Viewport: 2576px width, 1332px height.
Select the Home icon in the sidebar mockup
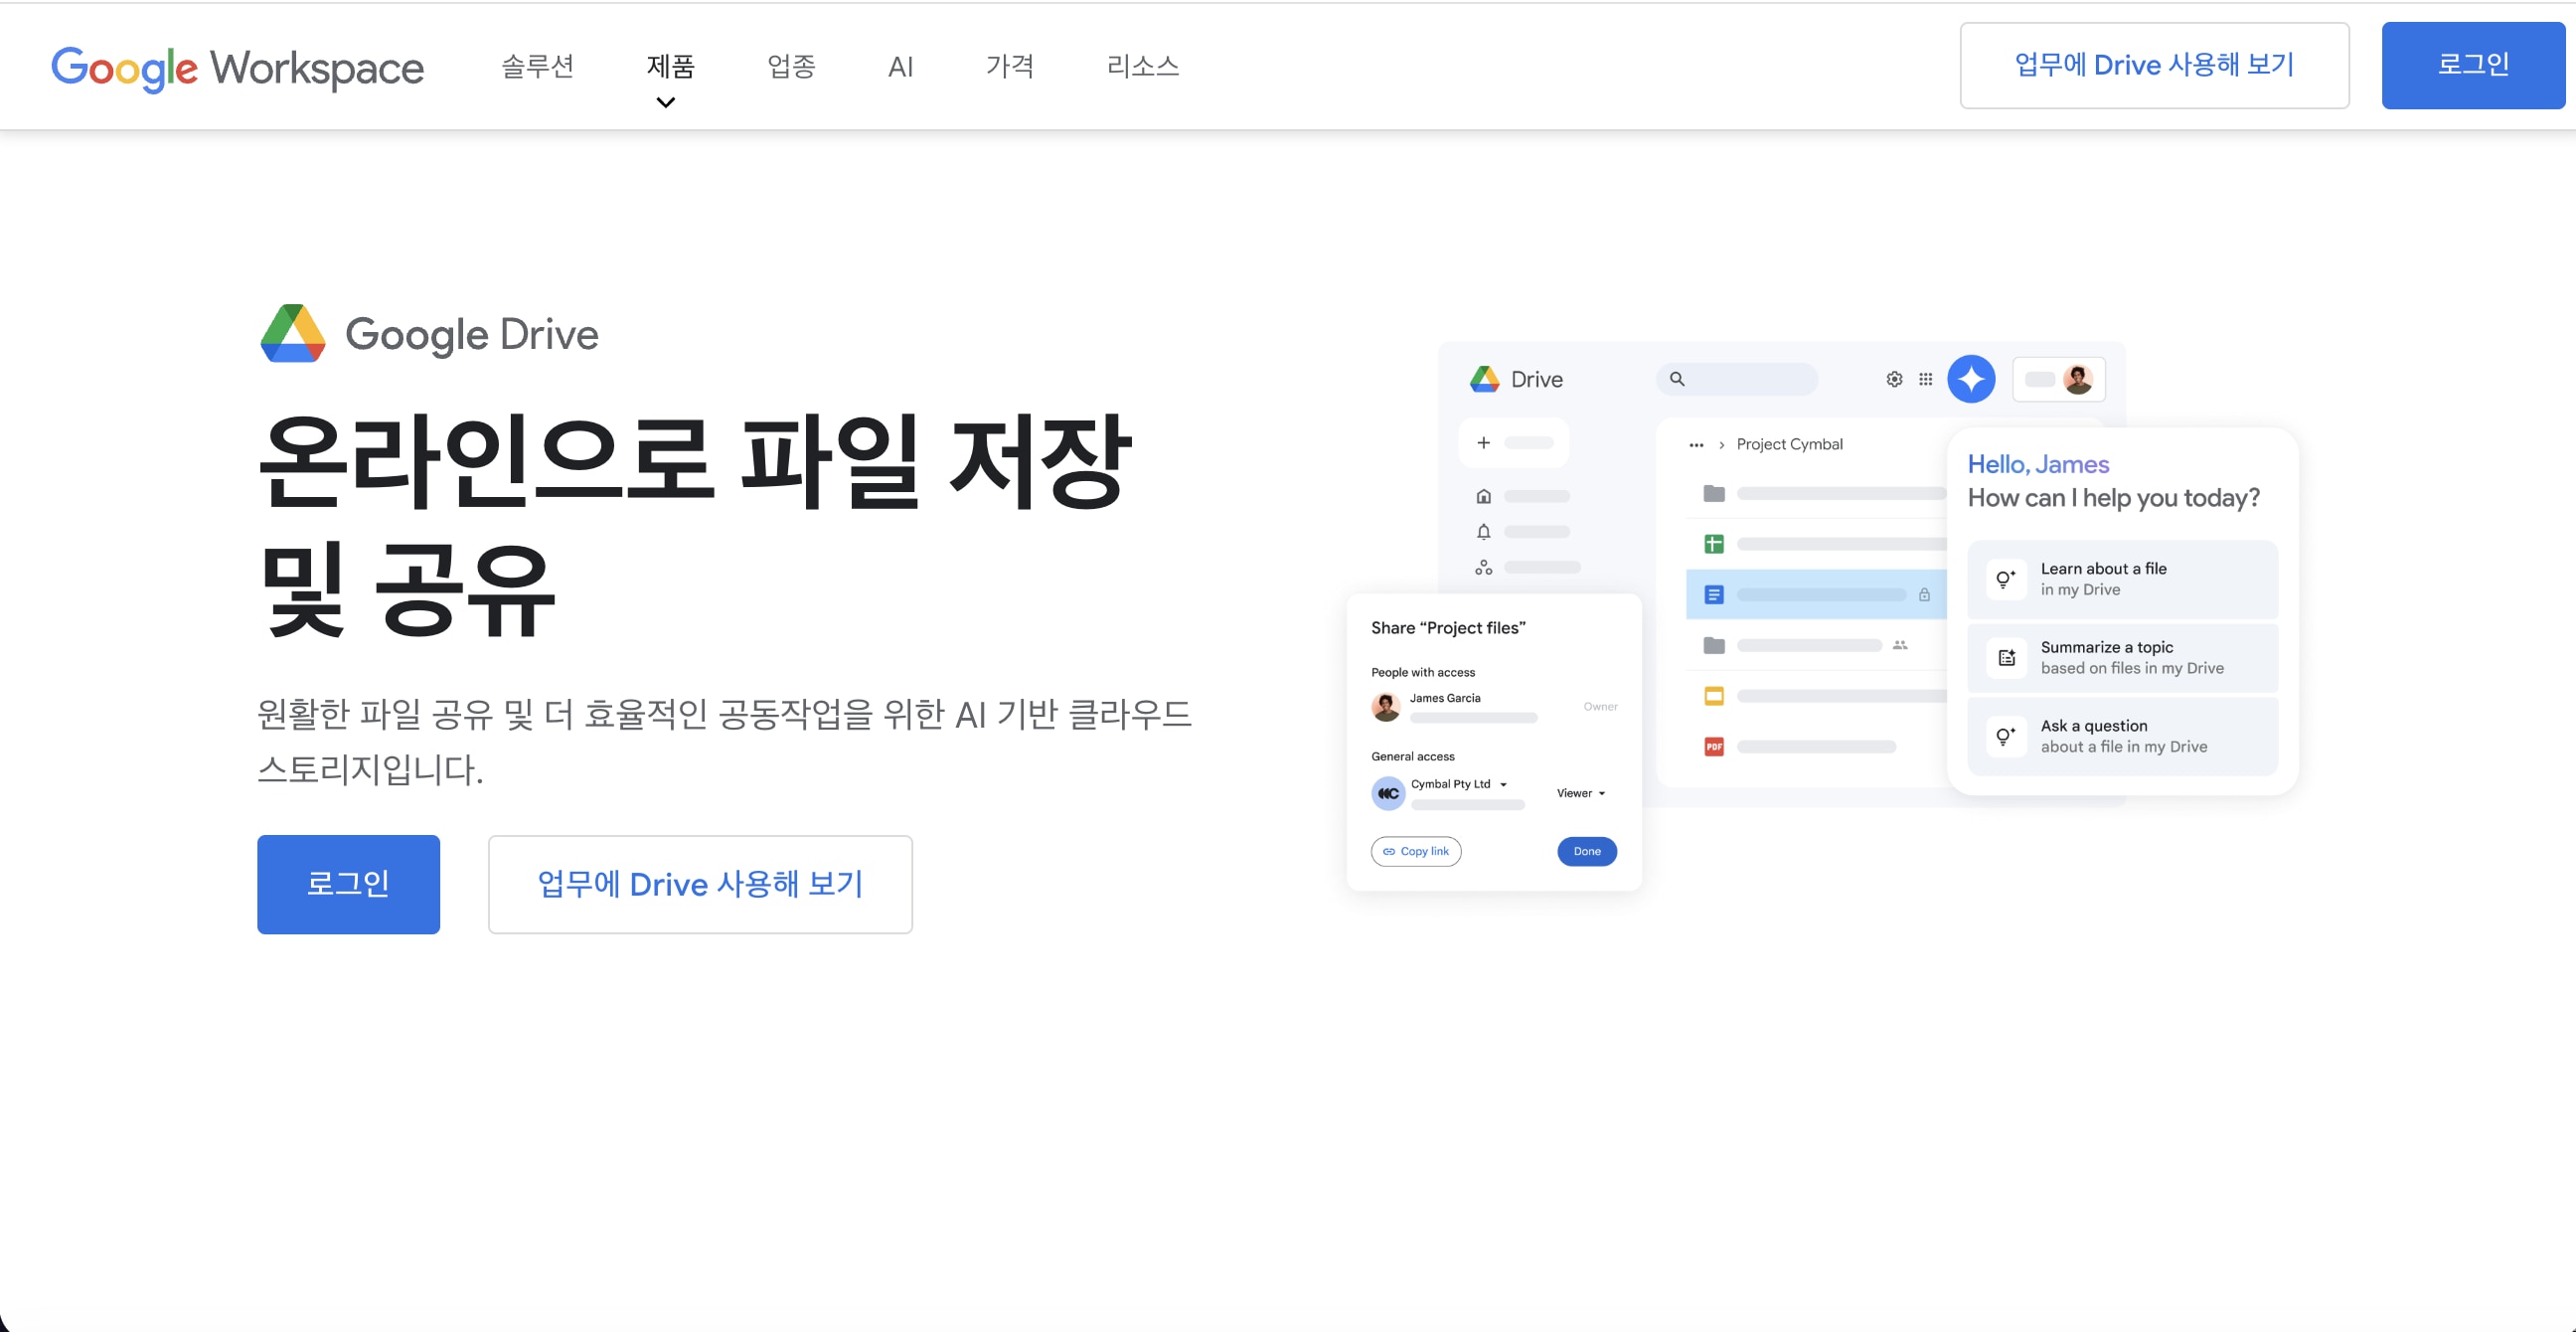(x=1484, y=495)
